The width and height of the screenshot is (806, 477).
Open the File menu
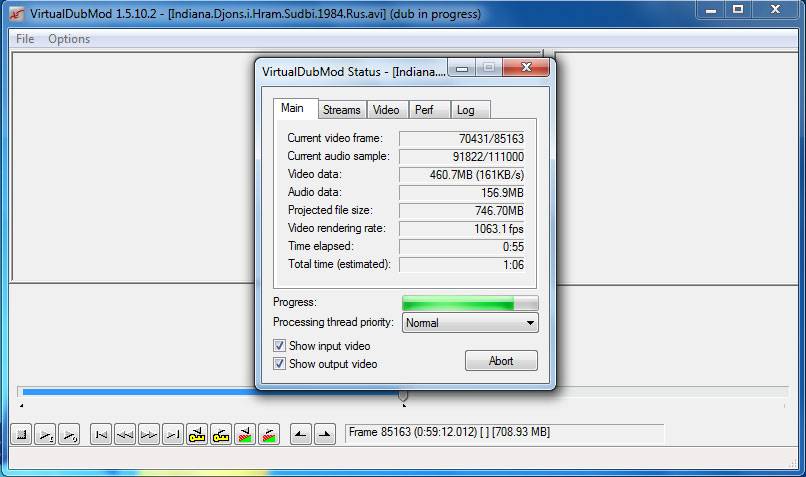(25, 39)
